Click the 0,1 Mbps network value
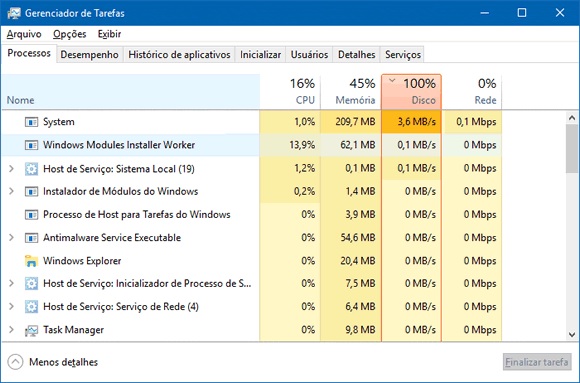 tap(476, 122)
